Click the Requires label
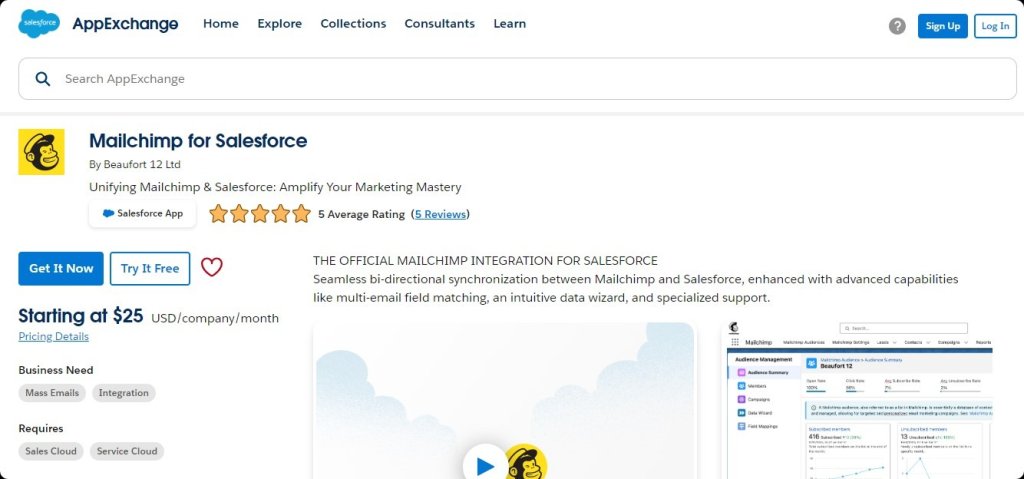Screen dimensions: 1024x479 pyautogui.click(x=41, y=429)
